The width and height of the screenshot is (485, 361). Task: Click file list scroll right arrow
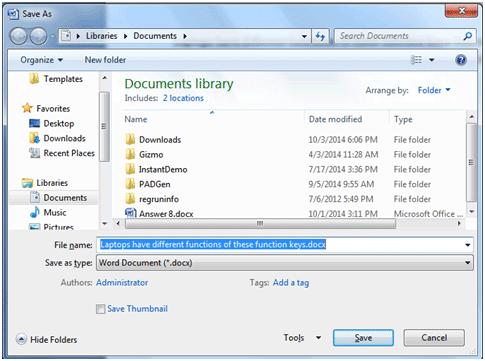pos(459,223)
